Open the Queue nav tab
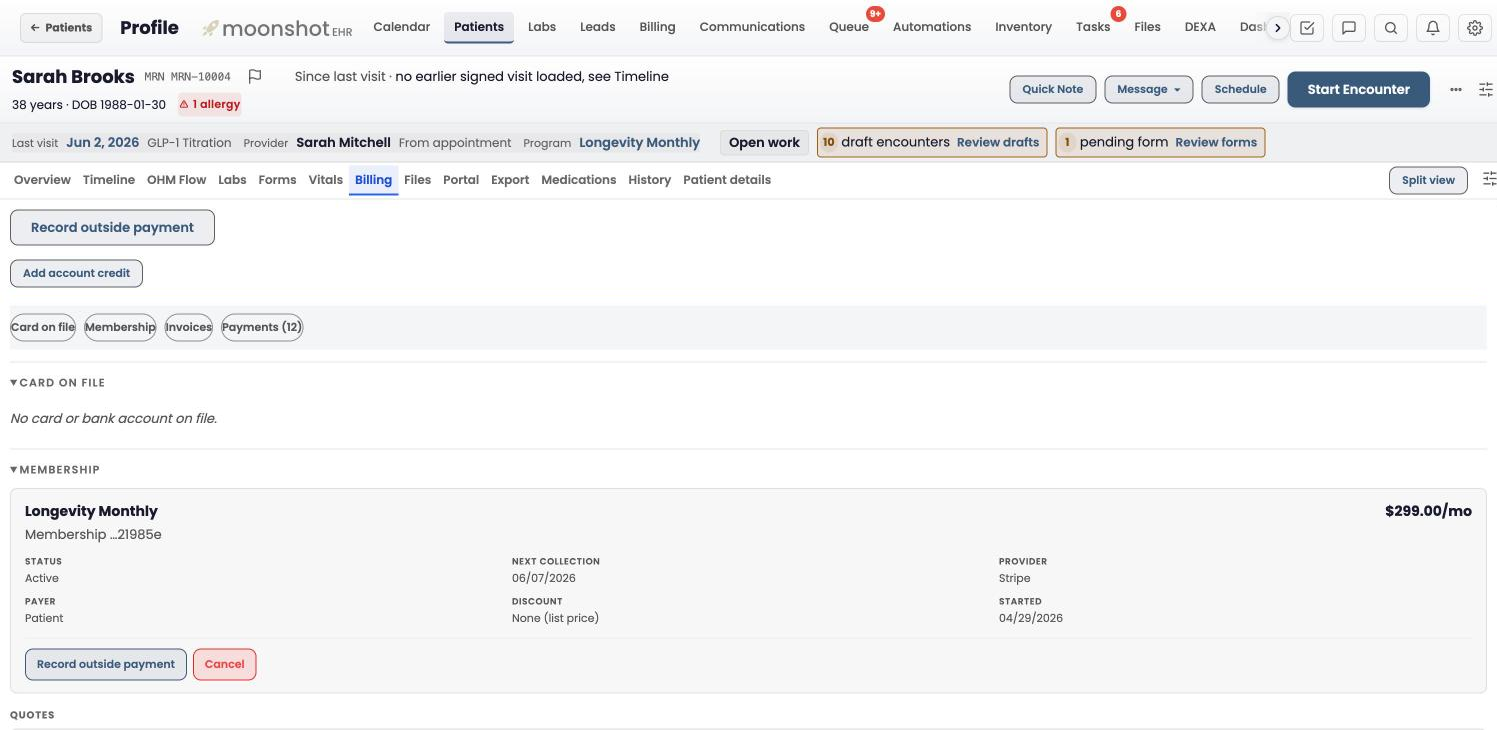The height and width of the screenshot is (730, 1497). [x=849, y=27]
